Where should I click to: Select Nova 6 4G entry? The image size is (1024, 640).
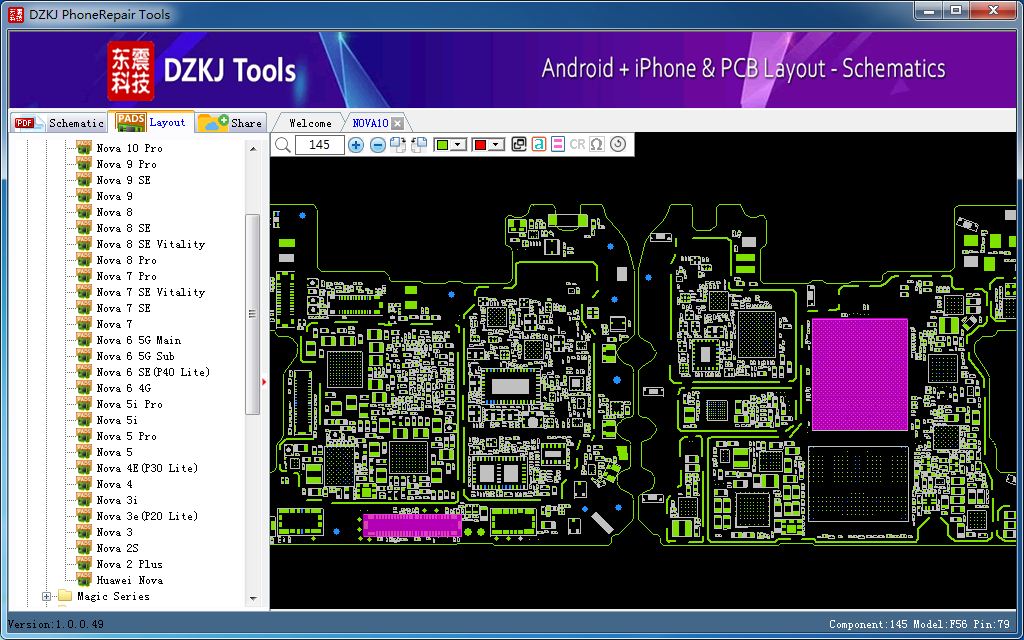click(123, 388)
